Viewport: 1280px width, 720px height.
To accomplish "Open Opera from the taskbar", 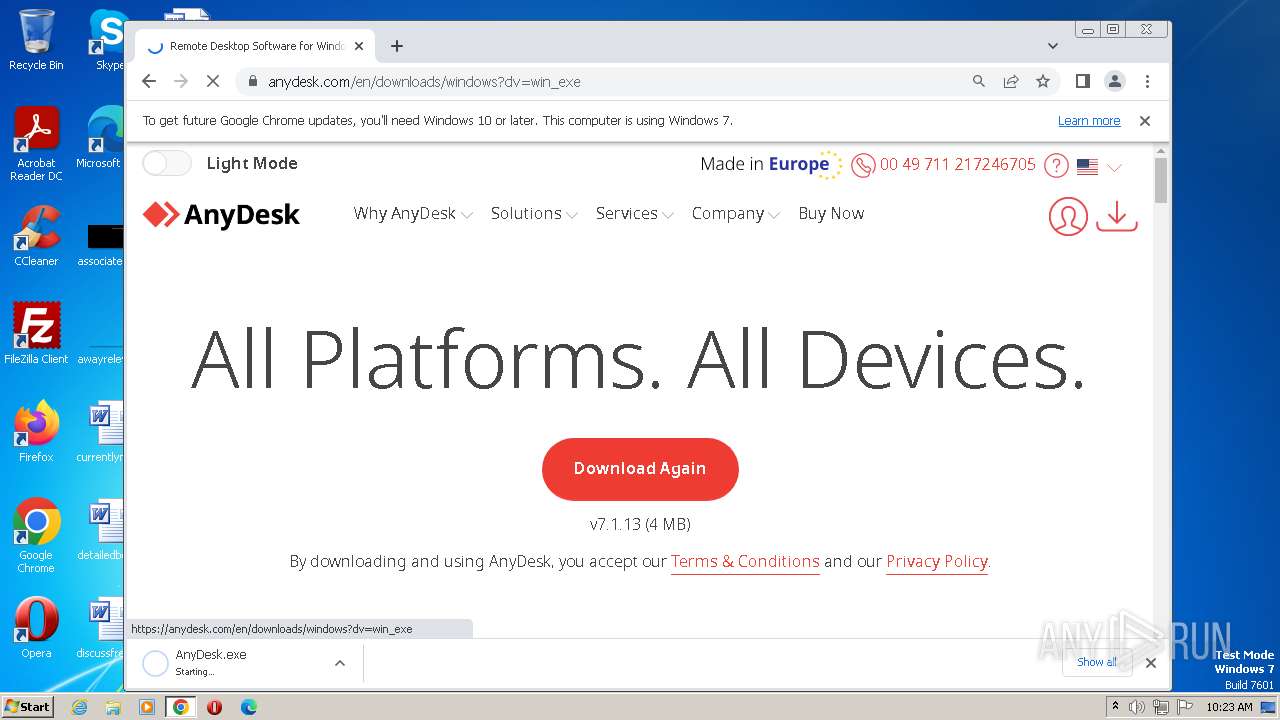I will 214,707.
